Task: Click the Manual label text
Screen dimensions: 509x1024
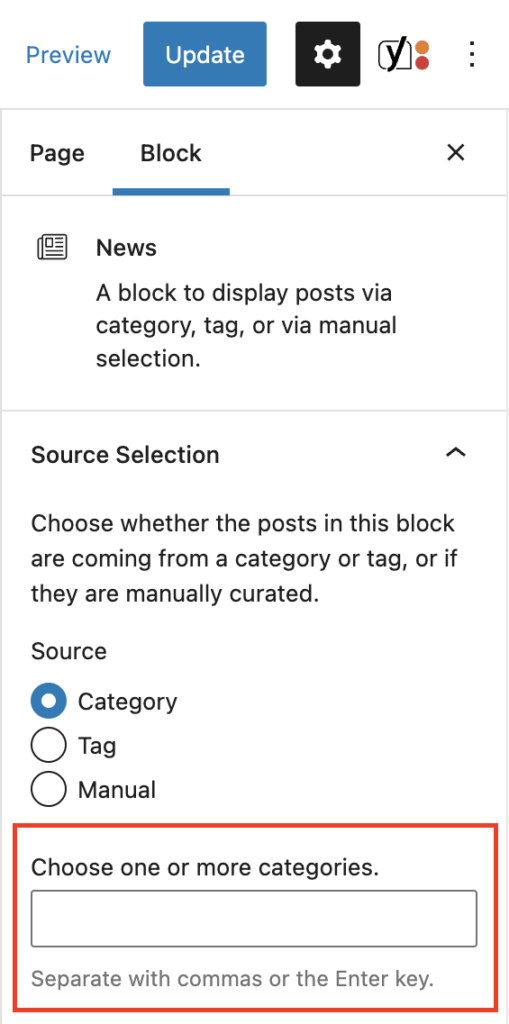Action: pos(117,790)
